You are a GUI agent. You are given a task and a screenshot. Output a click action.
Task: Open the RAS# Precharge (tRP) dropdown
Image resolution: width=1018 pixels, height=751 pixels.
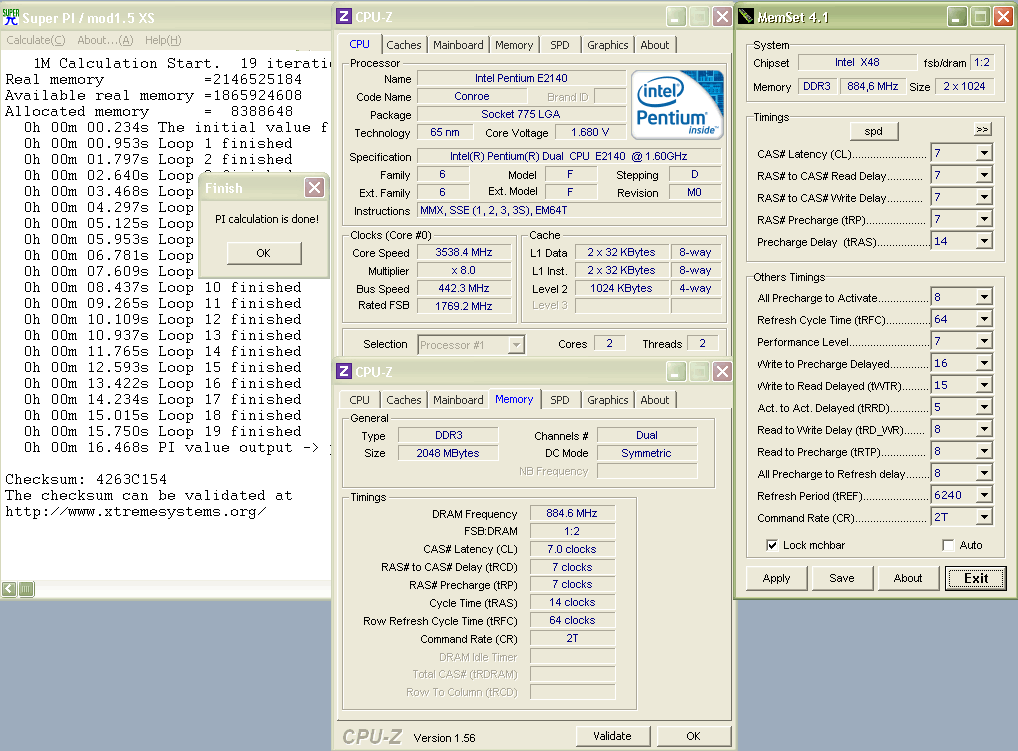pos(984,219)
